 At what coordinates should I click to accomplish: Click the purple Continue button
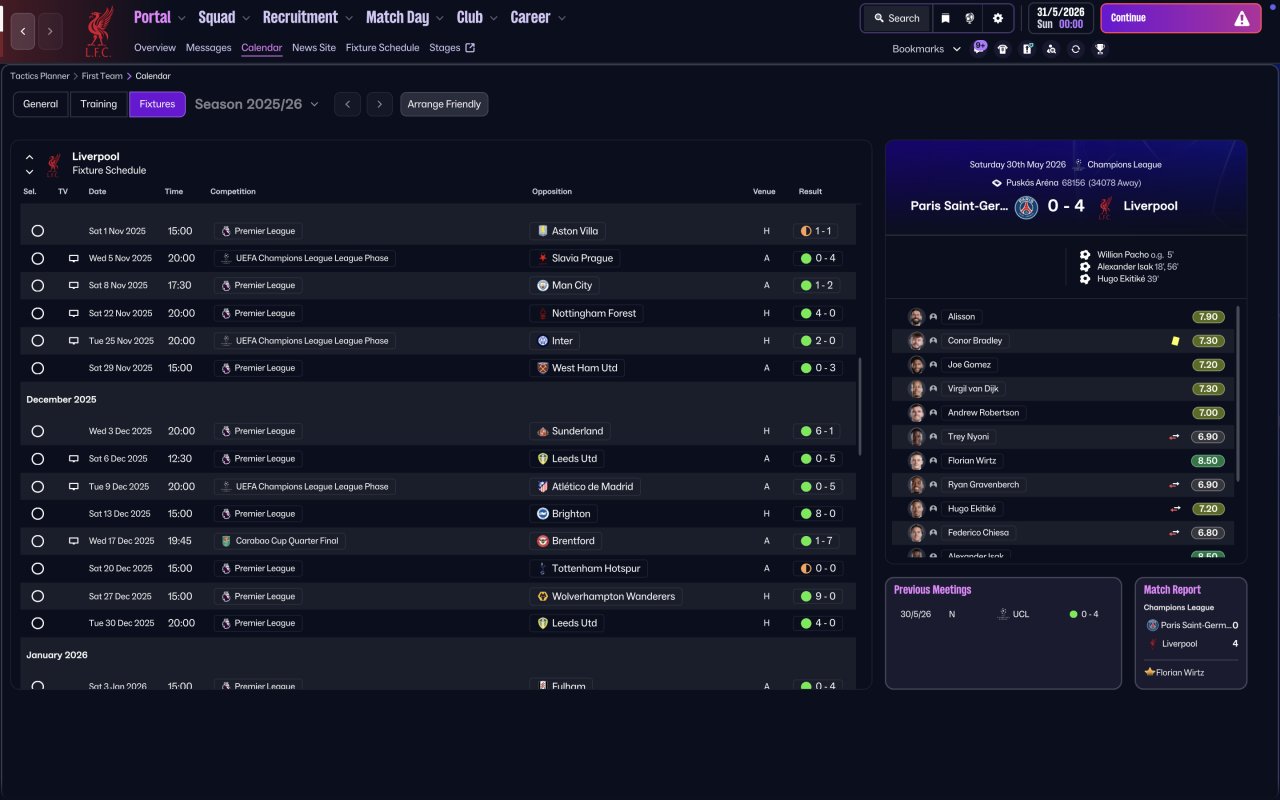[1179, 18]
